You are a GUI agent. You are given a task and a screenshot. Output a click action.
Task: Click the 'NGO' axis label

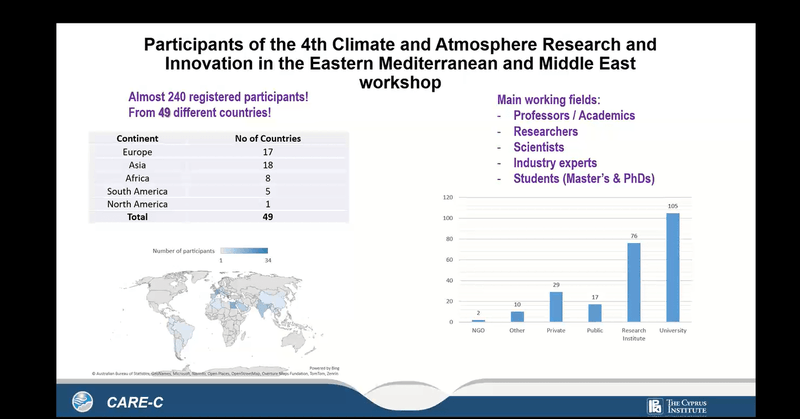click(x=478, y=331)
